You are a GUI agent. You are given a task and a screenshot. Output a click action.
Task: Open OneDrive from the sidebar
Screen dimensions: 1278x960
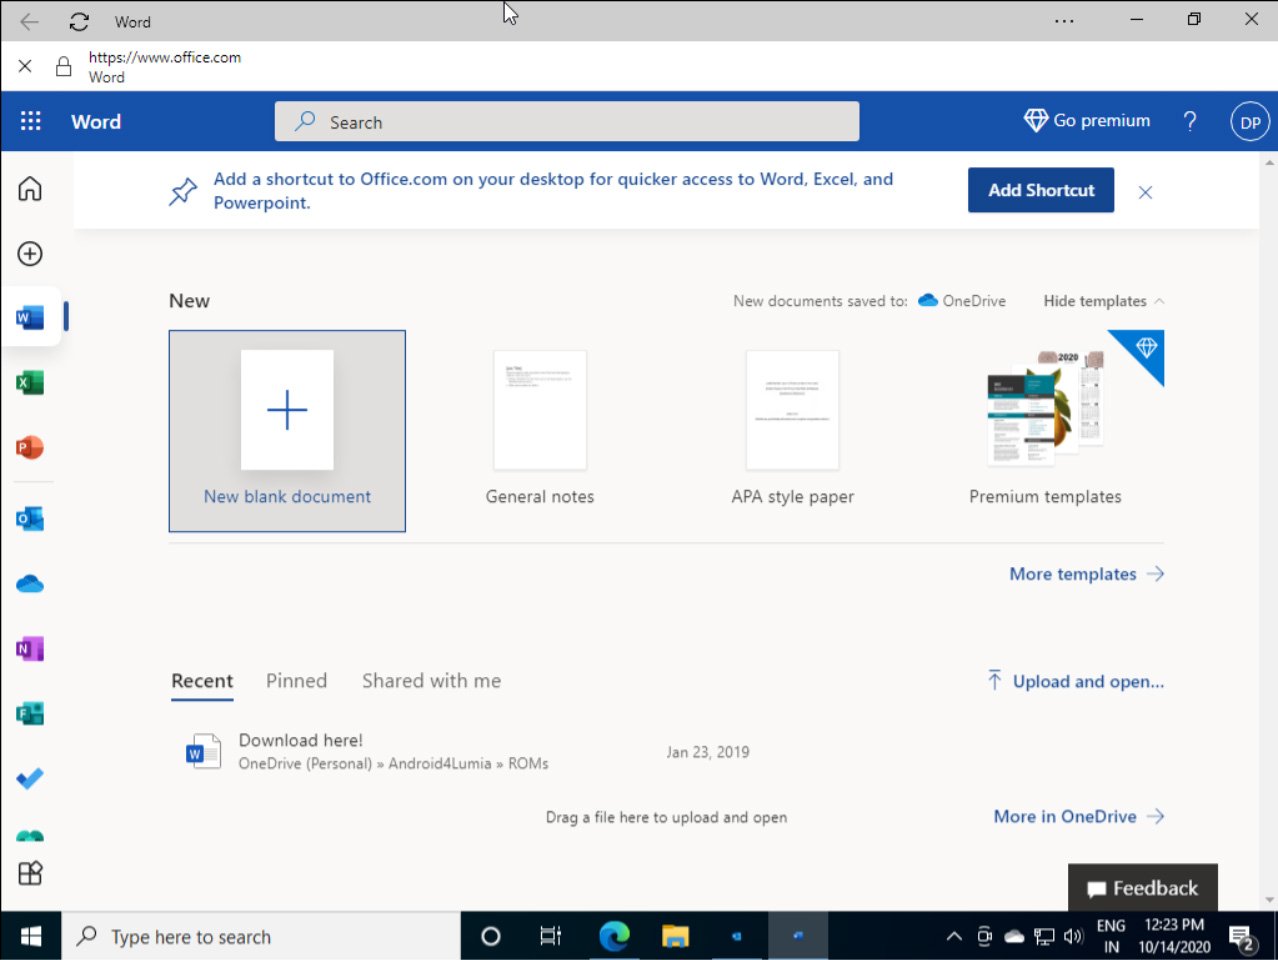[30, 583]
